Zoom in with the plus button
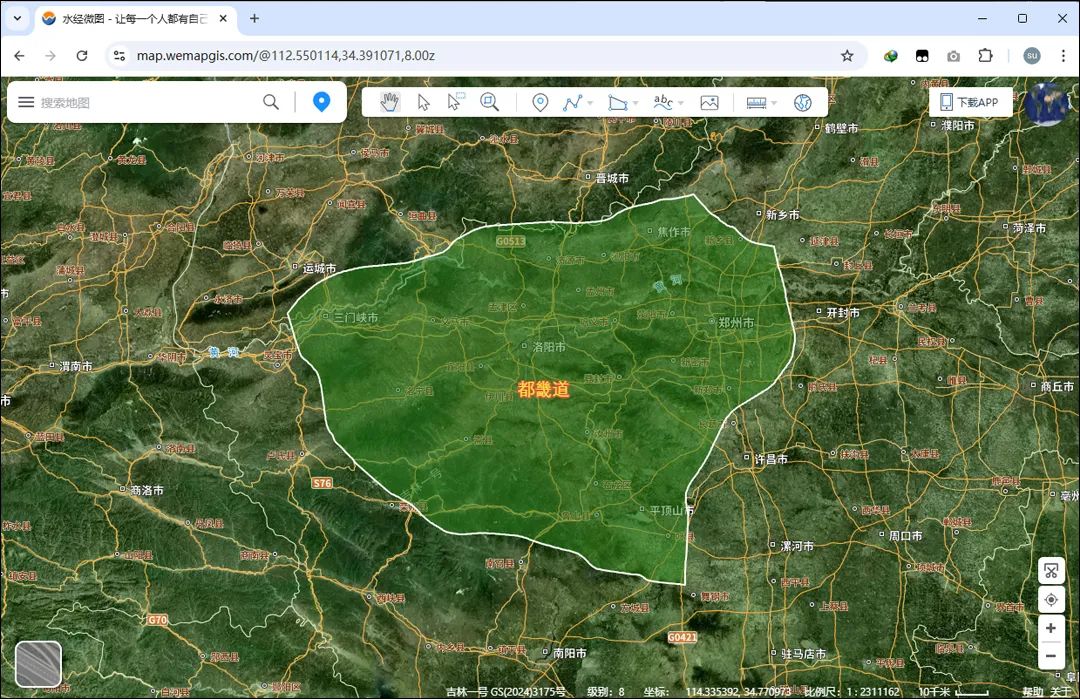This screenshot has width=1080, height=699. point(1051,628)
